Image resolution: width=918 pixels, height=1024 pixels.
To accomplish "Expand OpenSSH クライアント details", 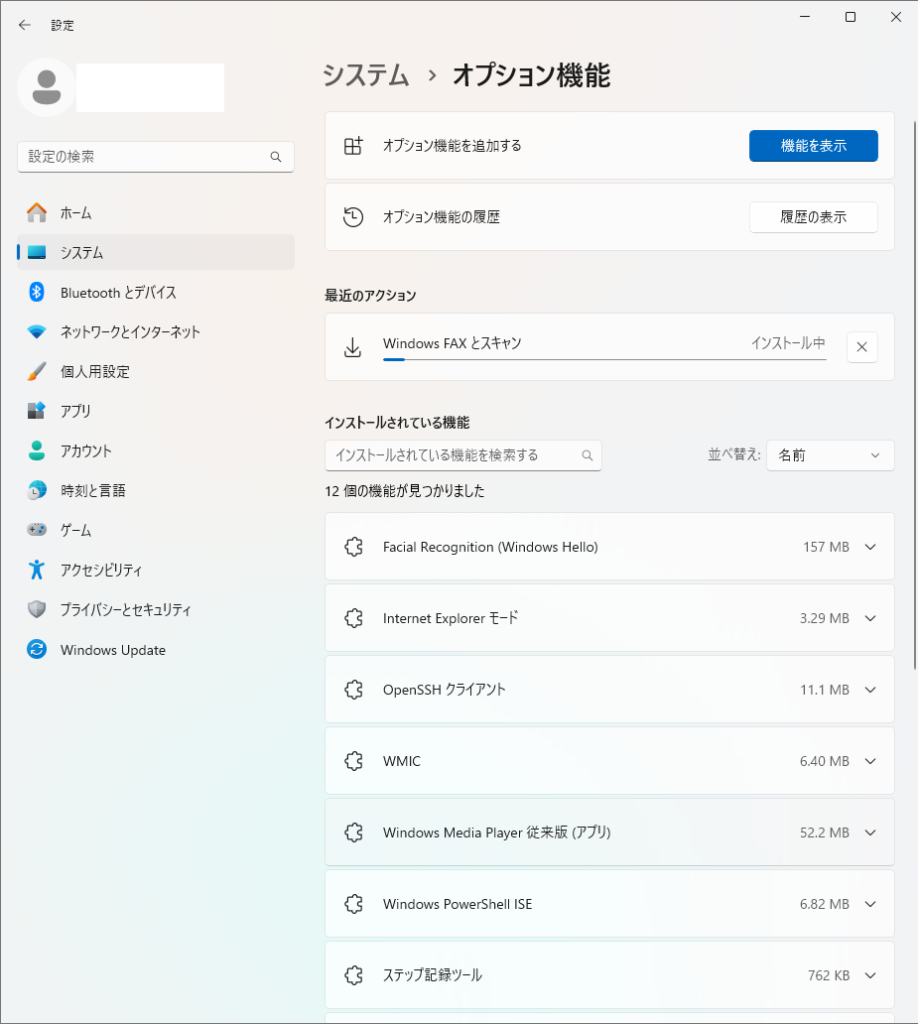I will [x=870, y=690].
